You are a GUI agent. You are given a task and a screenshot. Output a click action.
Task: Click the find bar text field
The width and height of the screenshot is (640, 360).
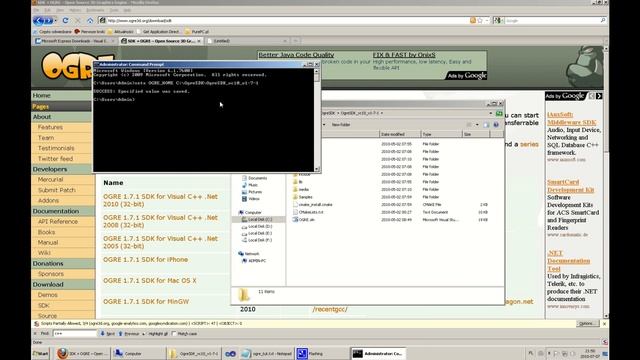point(75,333)
